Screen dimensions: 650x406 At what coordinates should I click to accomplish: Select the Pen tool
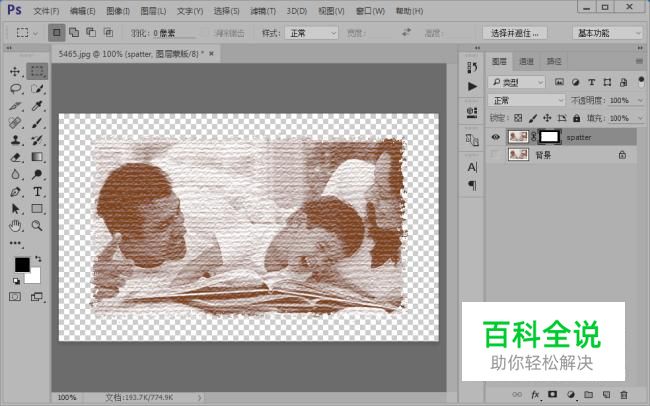[x=15, y=192]
